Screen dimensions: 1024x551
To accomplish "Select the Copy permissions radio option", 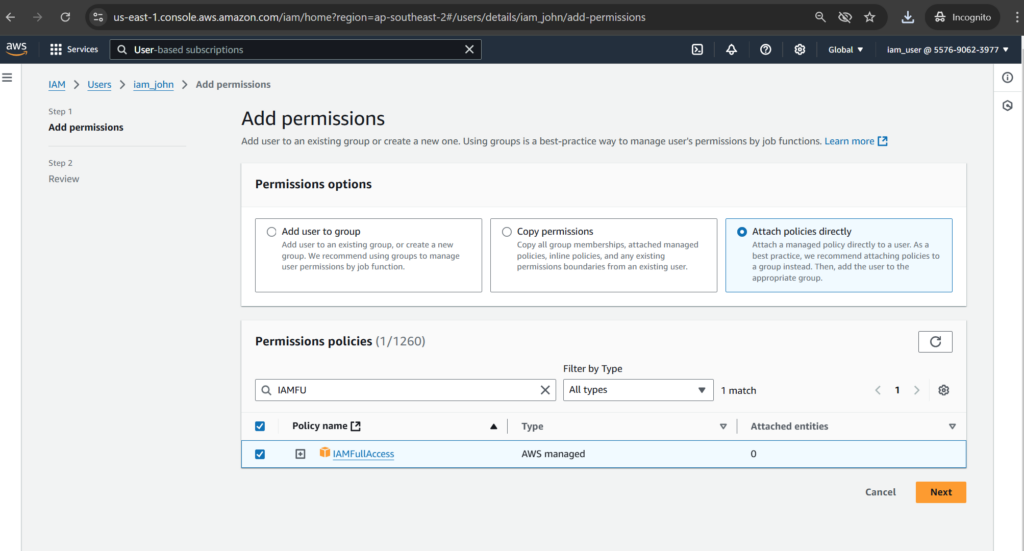I will (507, 232).
